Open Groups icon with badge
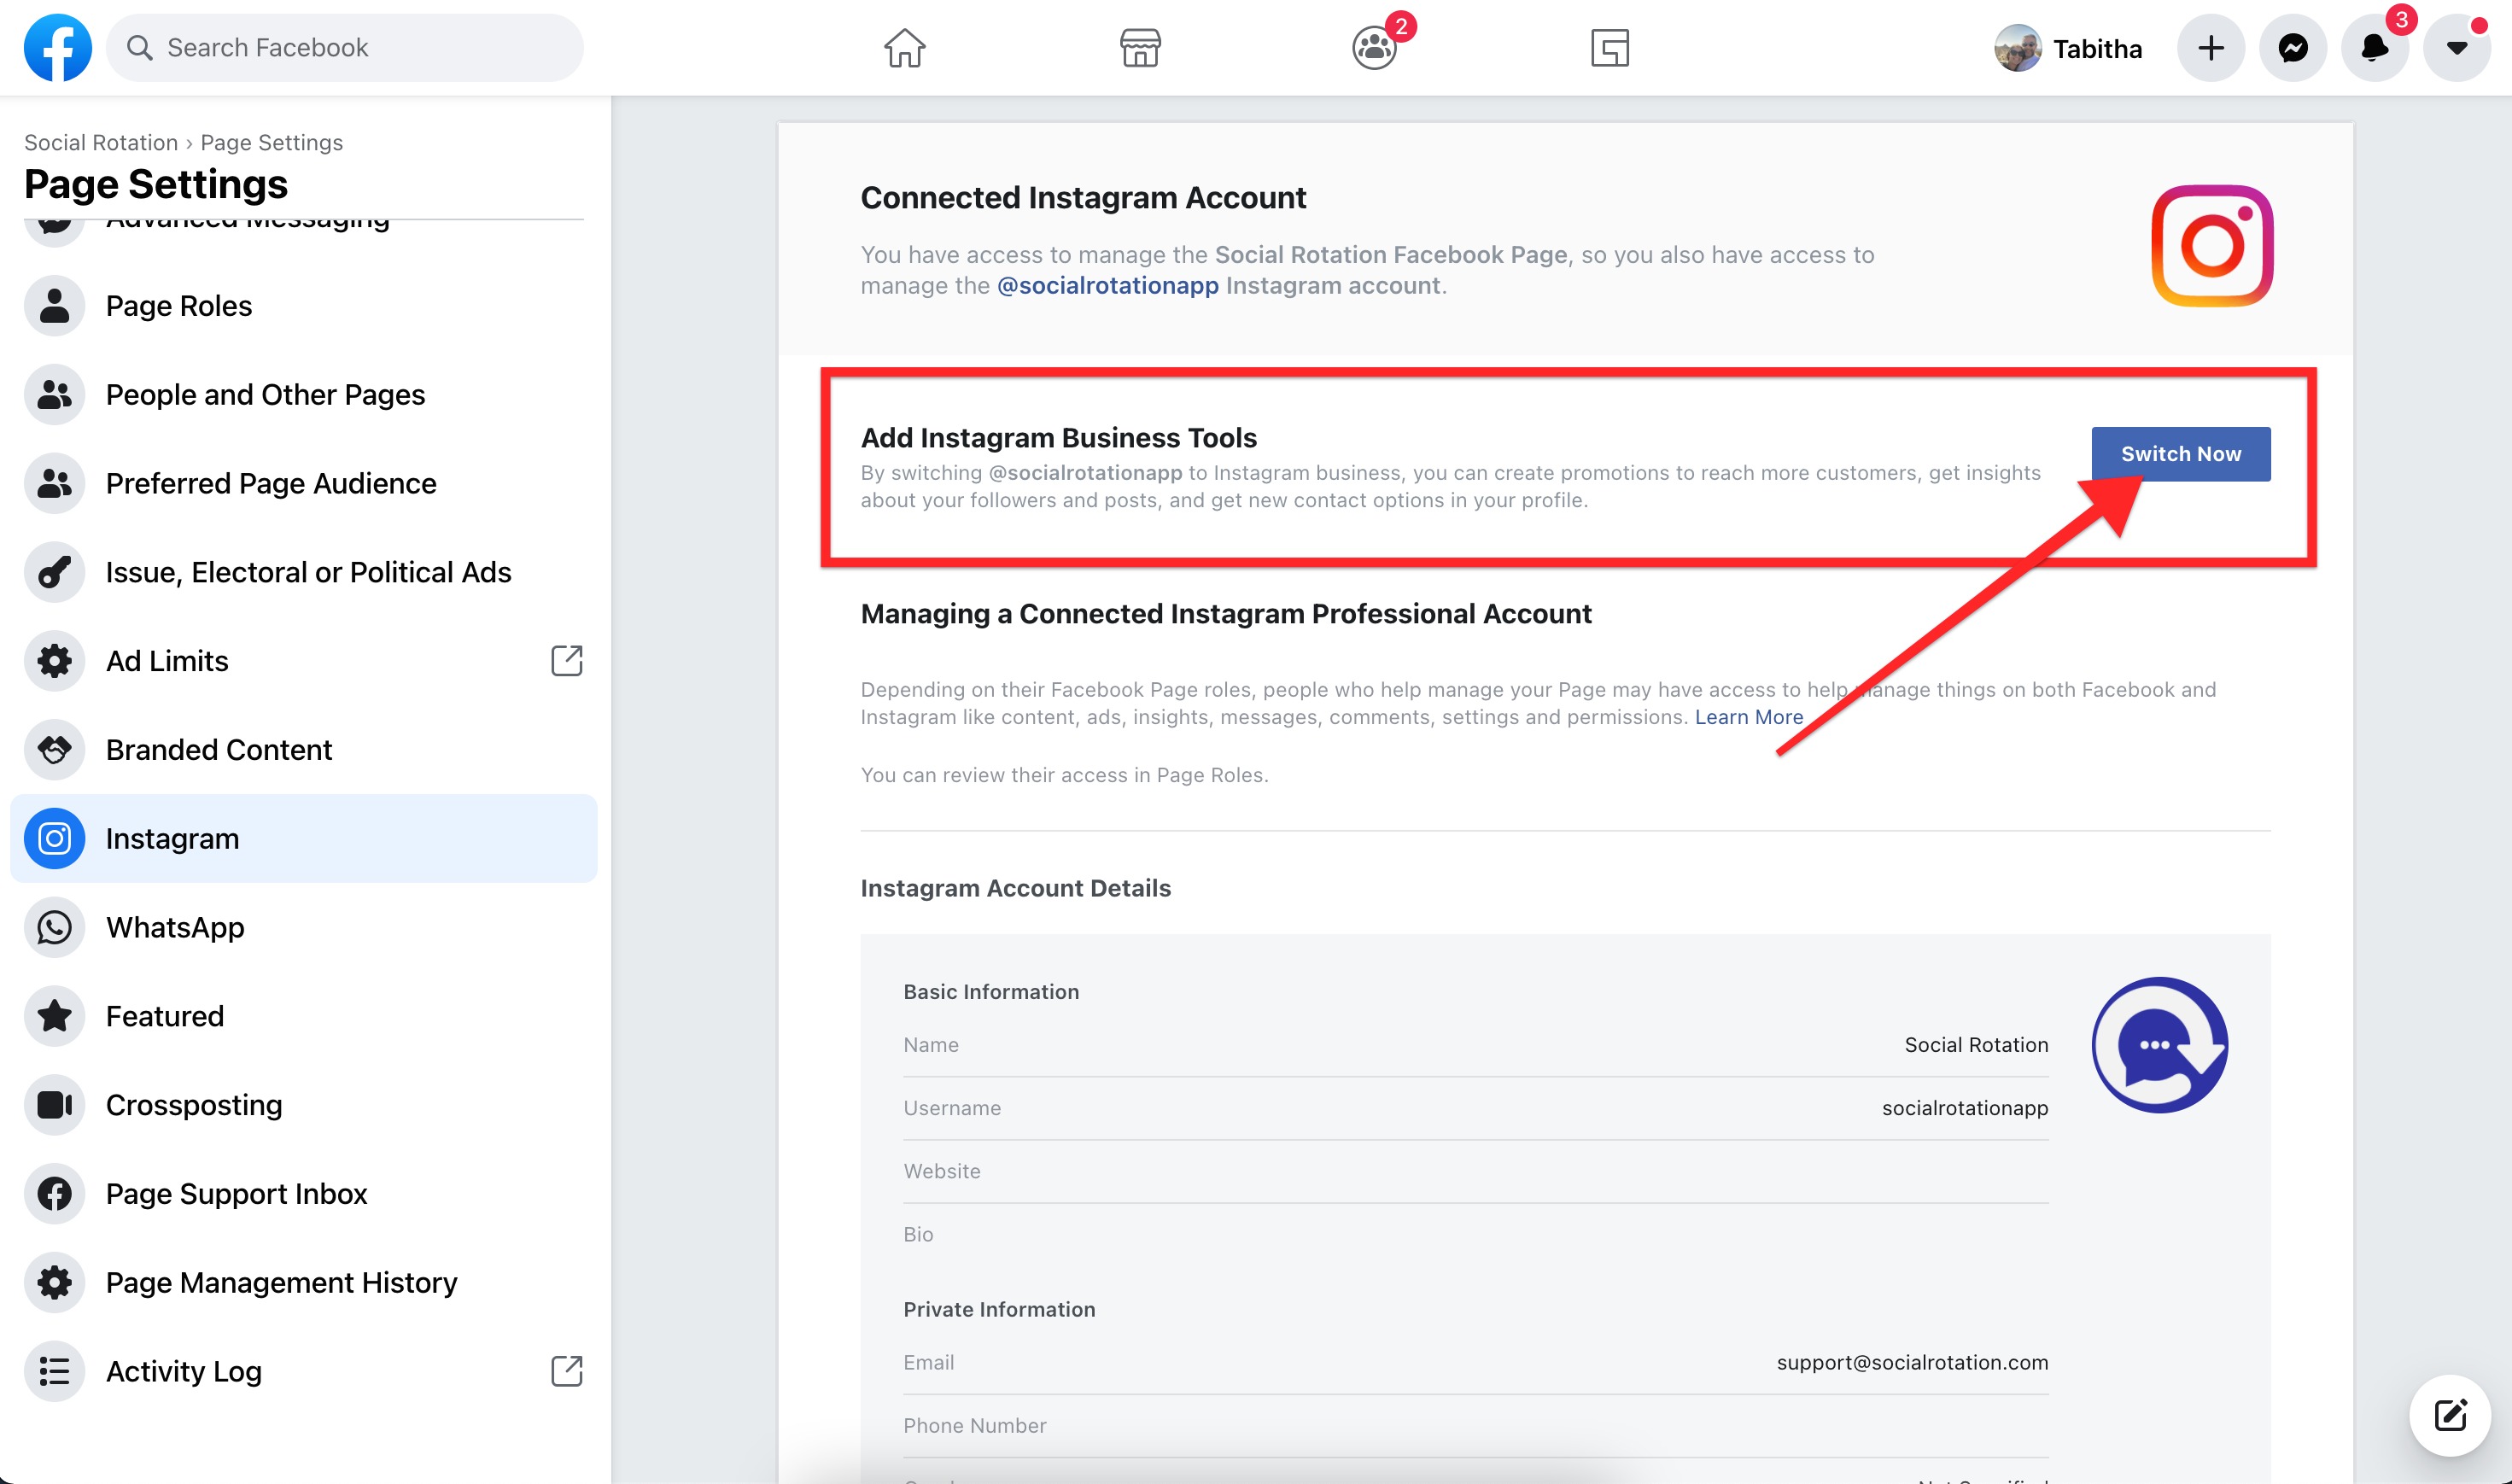The height and width of the screenshot is (1484, 2512). (1374, 47)
